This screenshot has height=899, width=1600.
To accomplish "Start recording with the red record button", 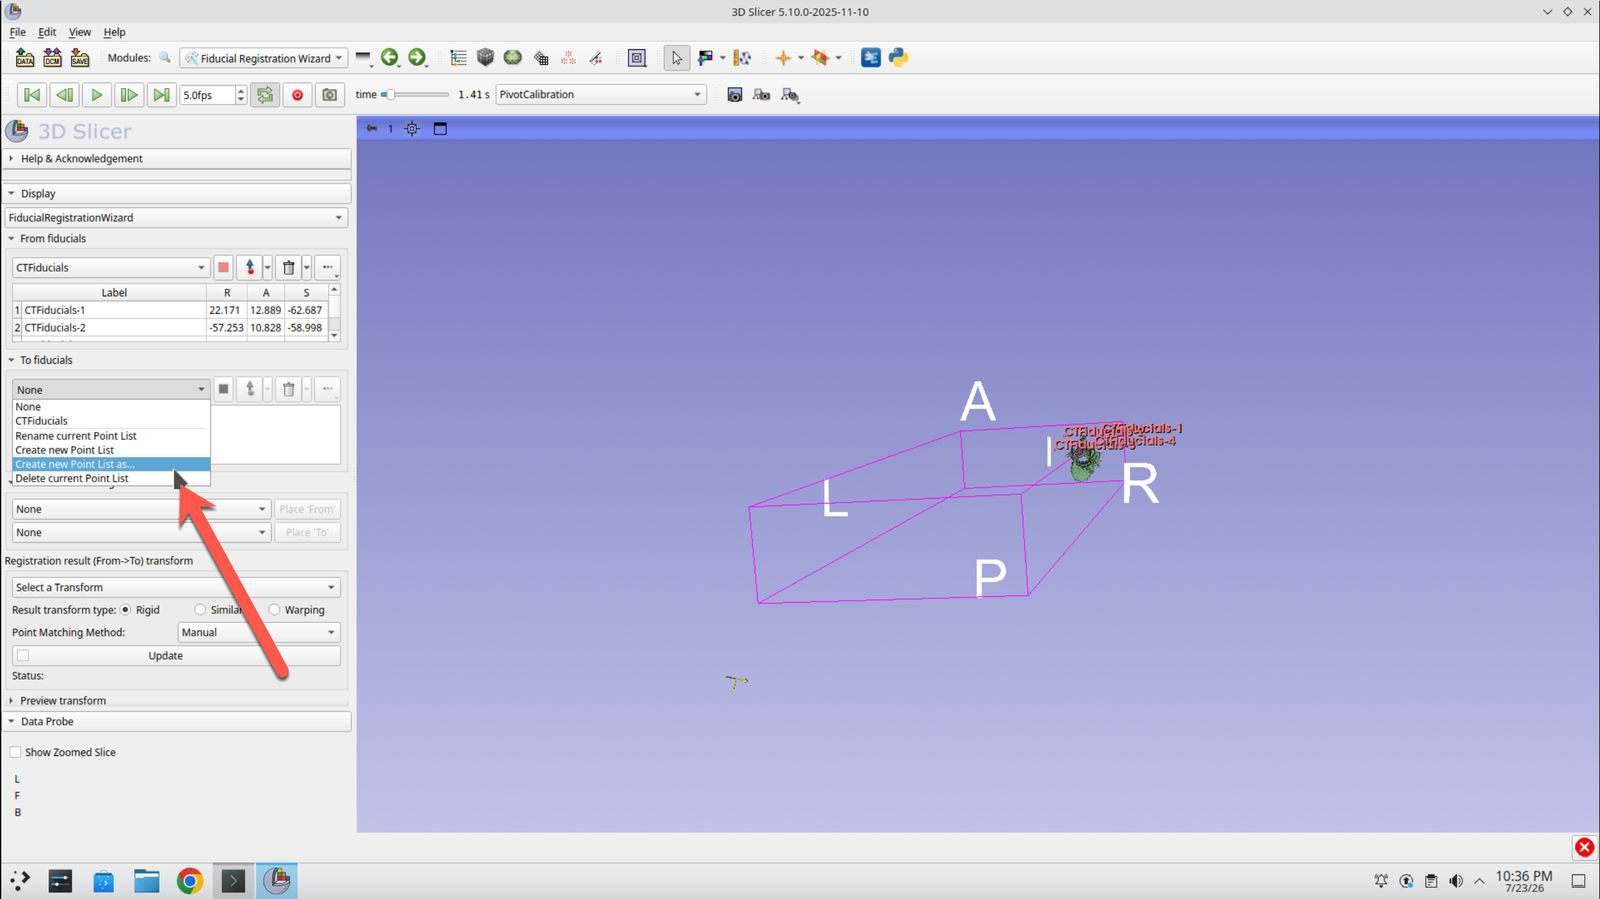I will pyautogui.click(x=297, y=95).
